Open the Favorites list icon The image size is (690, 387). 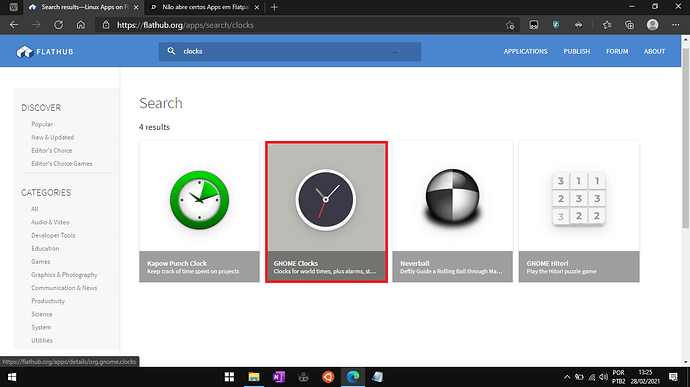(607, 25)
